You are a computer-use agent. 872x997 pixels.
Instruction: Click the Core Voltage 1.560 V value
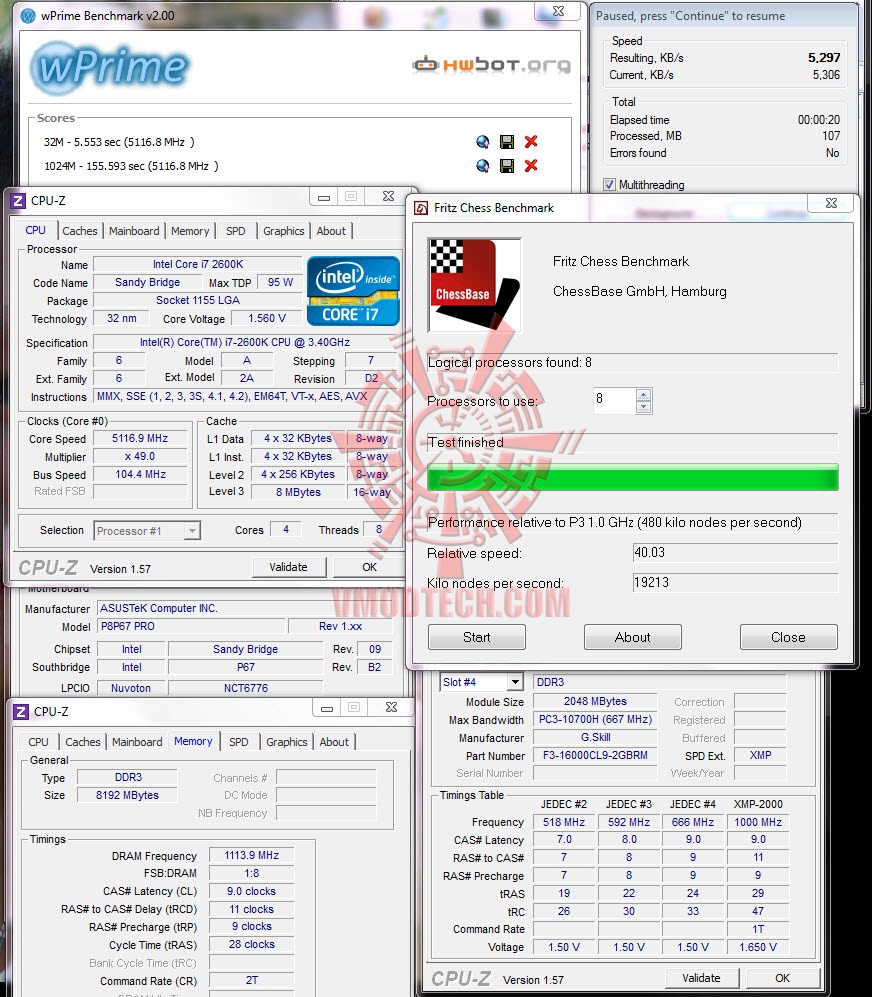(267, 319)
